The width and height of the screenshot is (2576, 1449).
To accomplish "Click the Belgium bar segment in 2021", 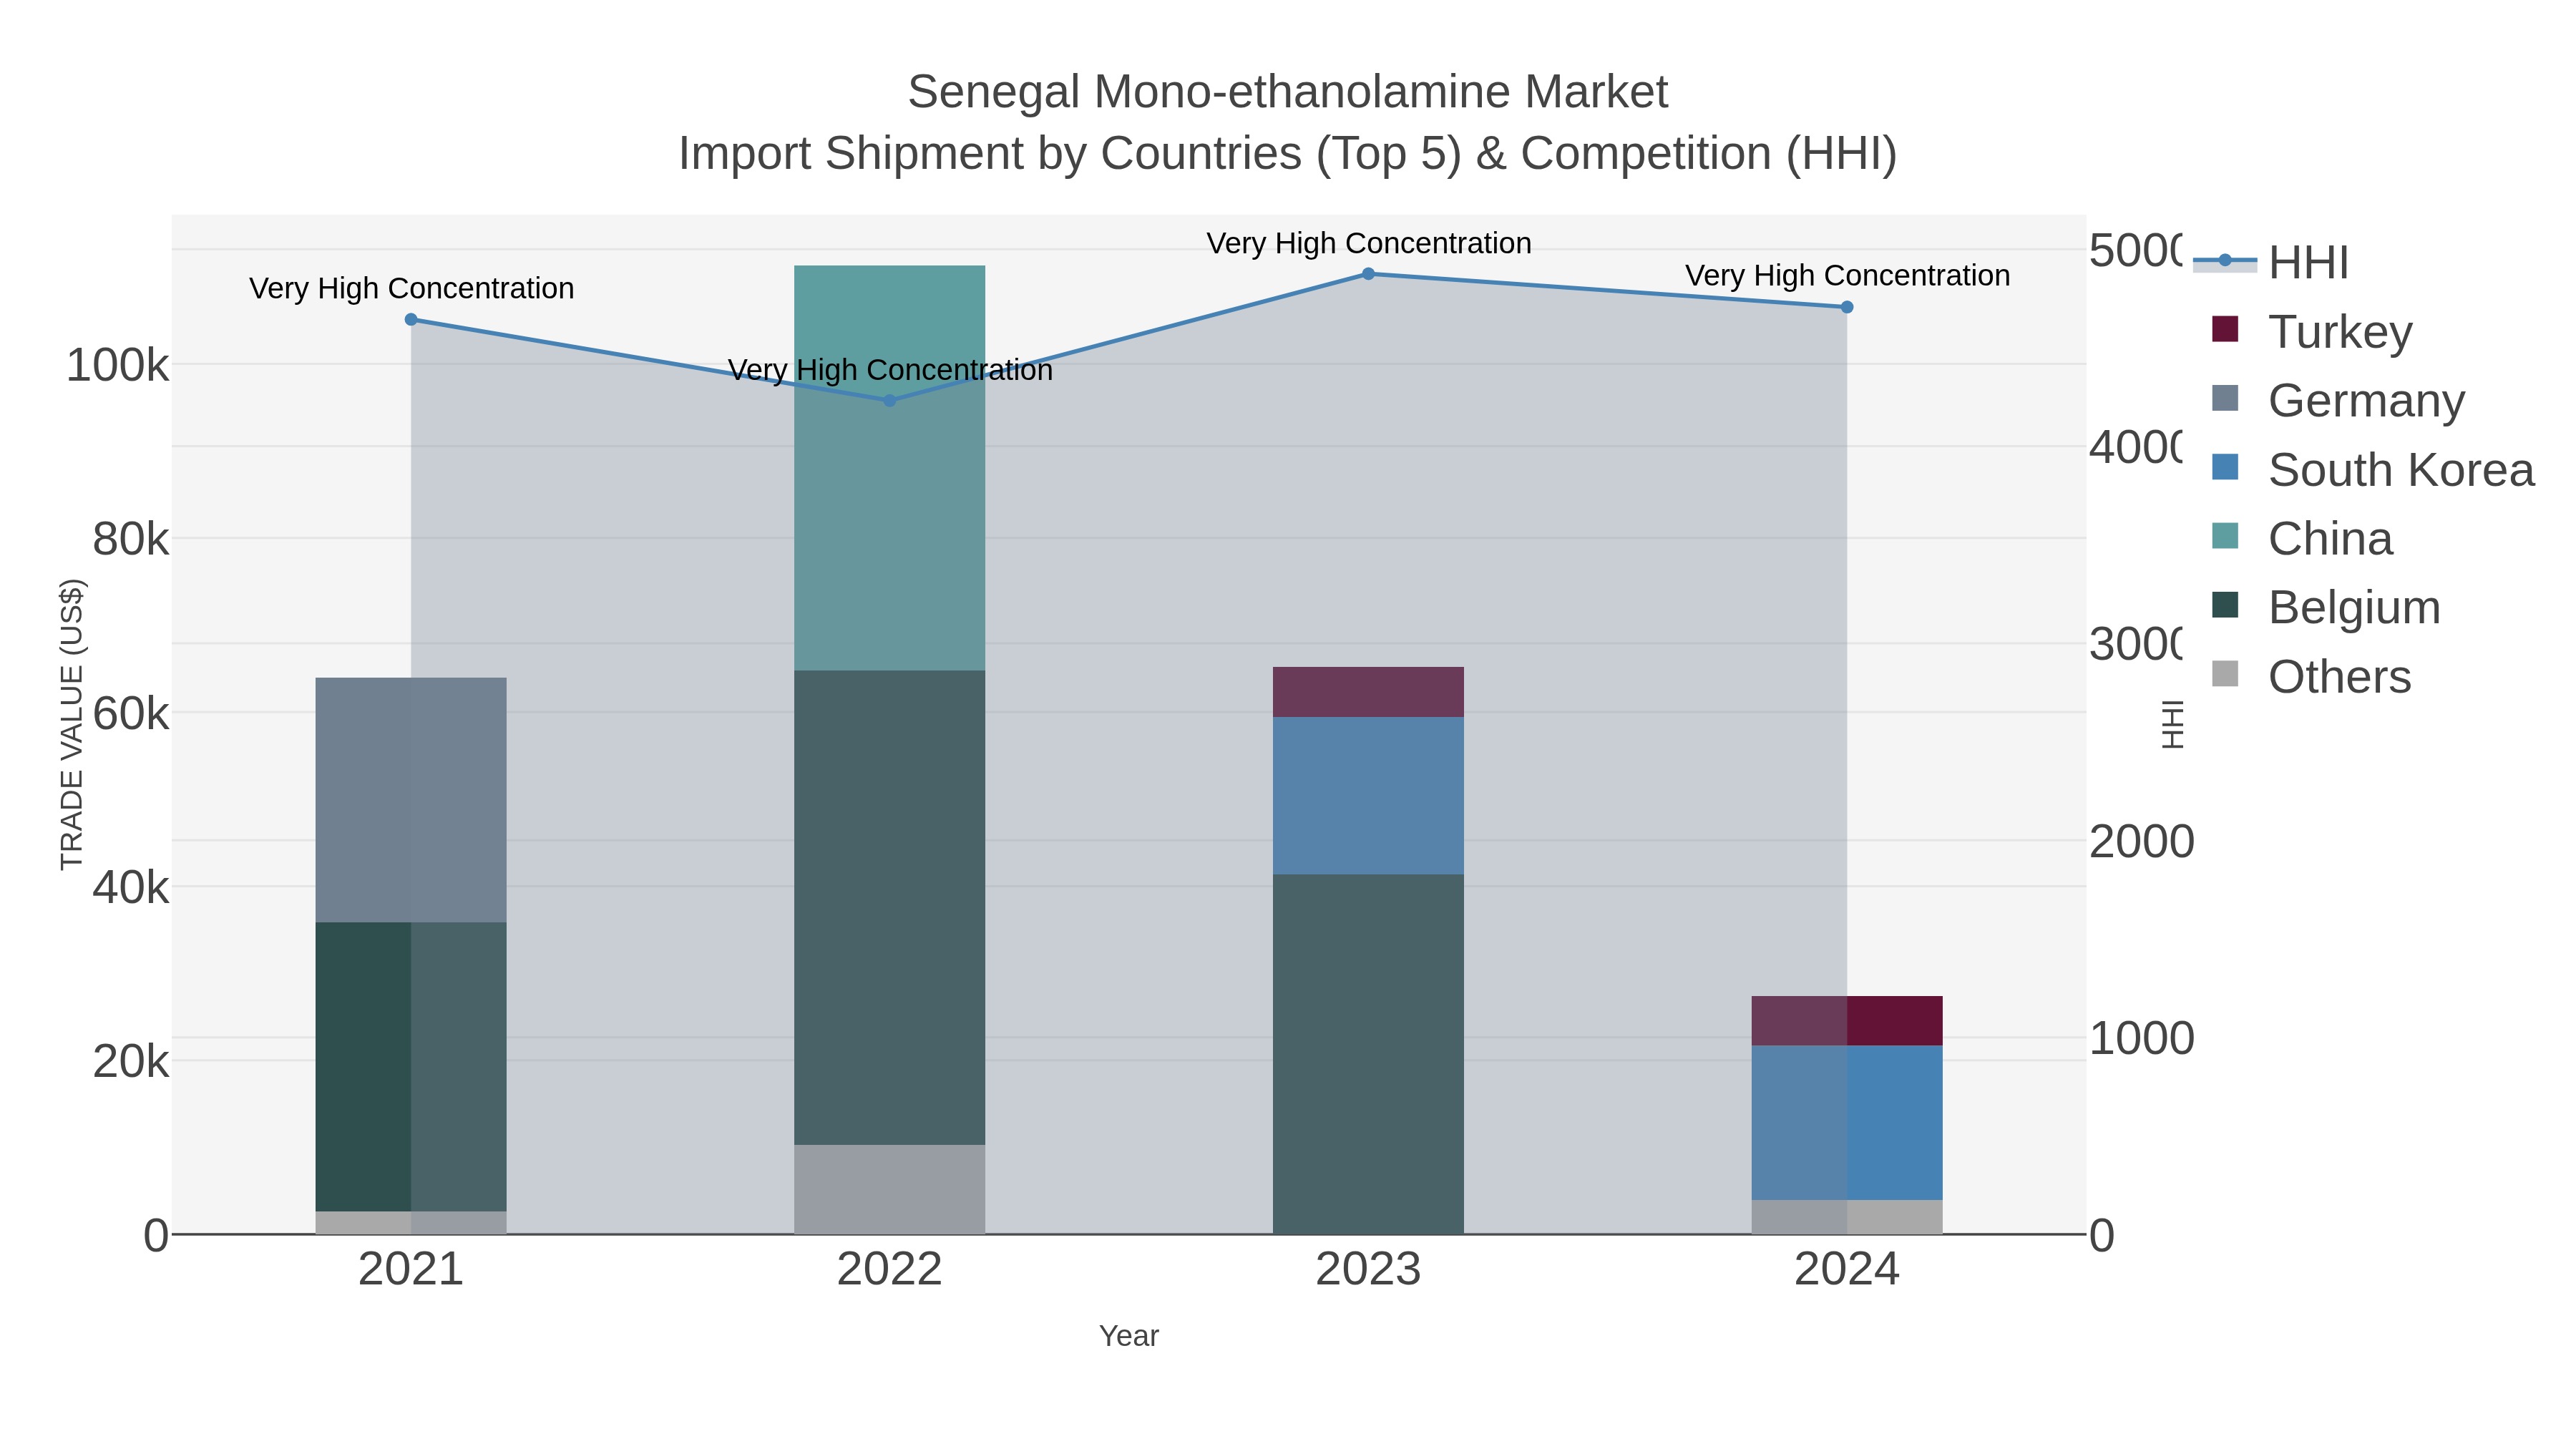I will click(x=411, y=1067).
